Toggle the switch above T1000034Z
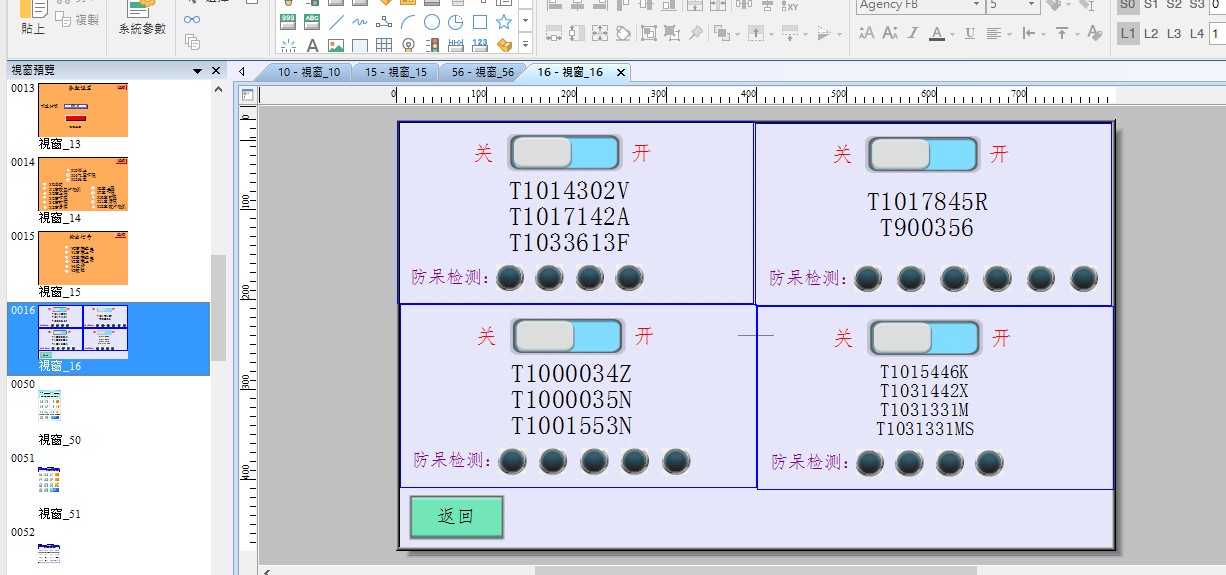1226x575 pixels. pos(567,336)
